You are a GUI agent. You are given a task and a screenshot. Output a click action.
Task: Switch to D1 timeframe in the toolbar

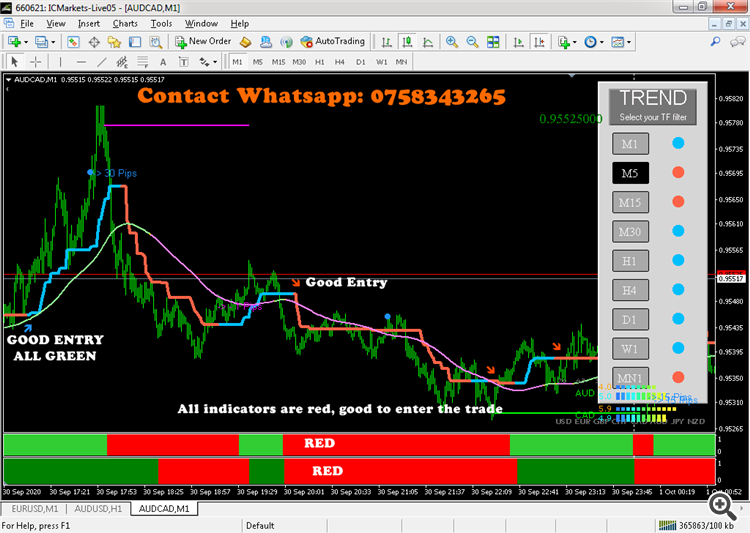click(361, 62)
